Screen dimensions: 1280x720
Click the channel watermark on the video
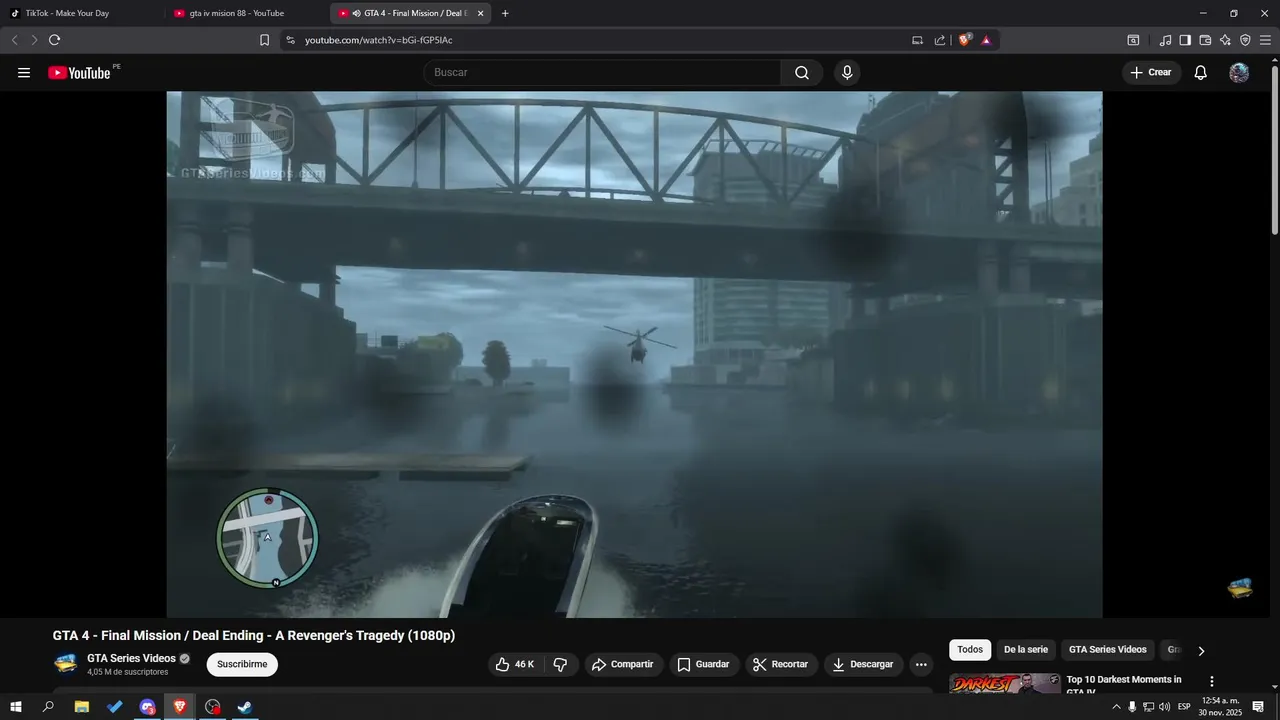point(1240,588)
